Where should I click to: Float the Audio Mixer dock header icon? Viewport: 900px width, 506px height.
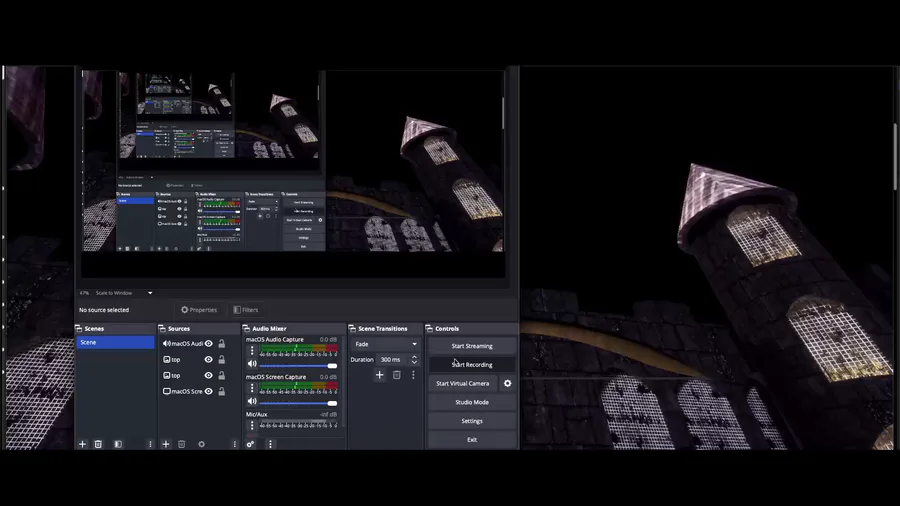pos(246,329)
